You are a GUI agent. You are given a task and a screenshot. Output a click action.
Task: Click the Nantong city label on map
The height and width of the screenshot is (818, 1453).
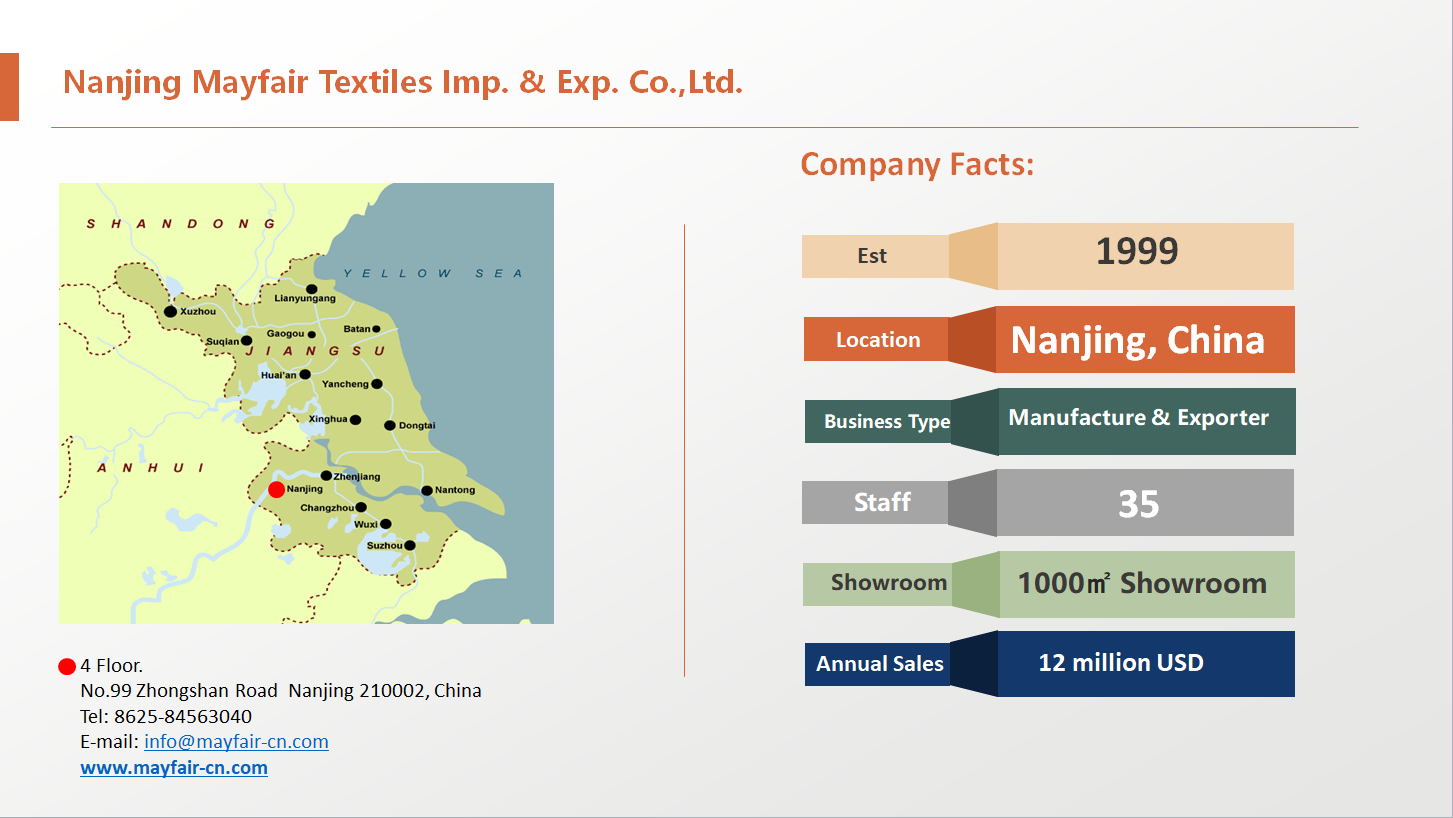(456, 490)
